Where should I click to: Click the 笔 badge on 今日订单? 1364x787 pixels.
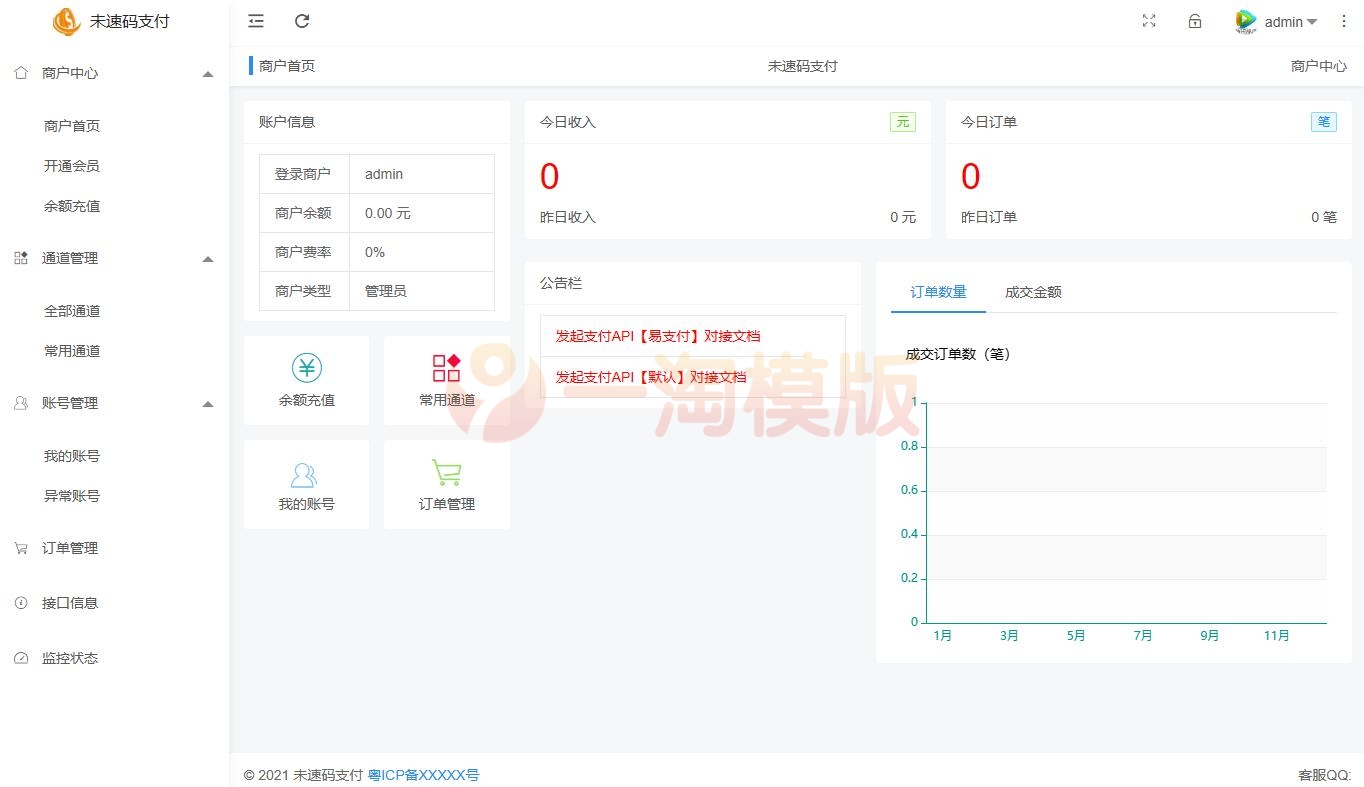click(1324, 122)
